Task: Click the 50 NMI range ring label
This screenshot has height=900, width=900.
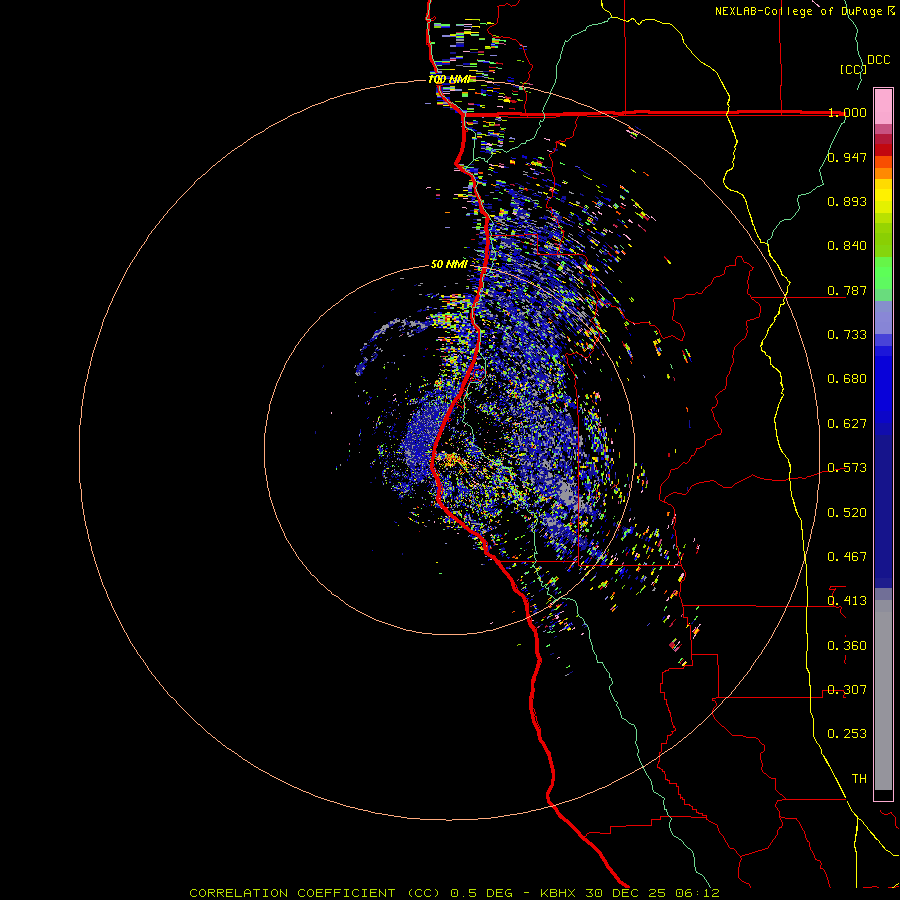Action: coord(449,264)
